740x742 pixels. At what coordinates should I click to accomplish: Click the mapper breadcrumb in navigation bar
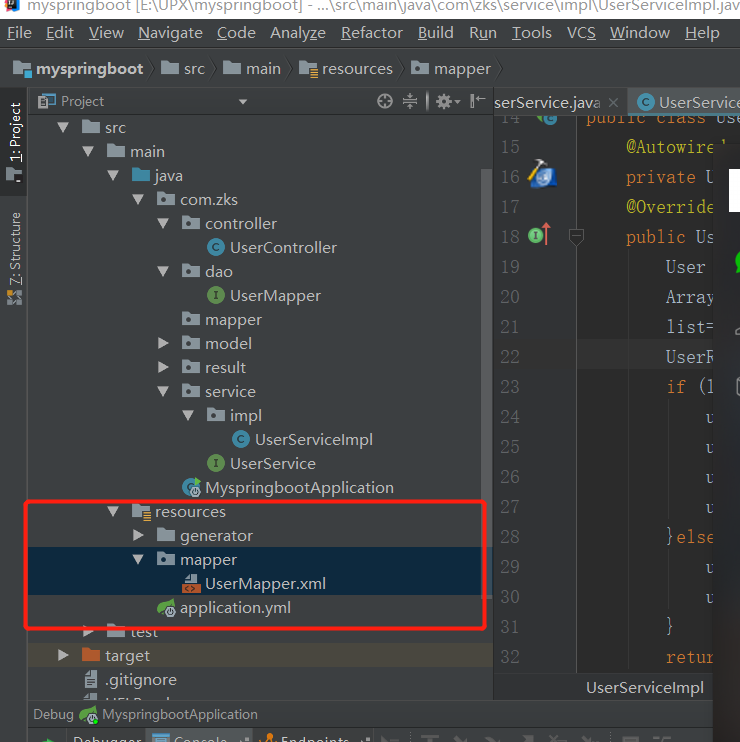click(451, 69)
